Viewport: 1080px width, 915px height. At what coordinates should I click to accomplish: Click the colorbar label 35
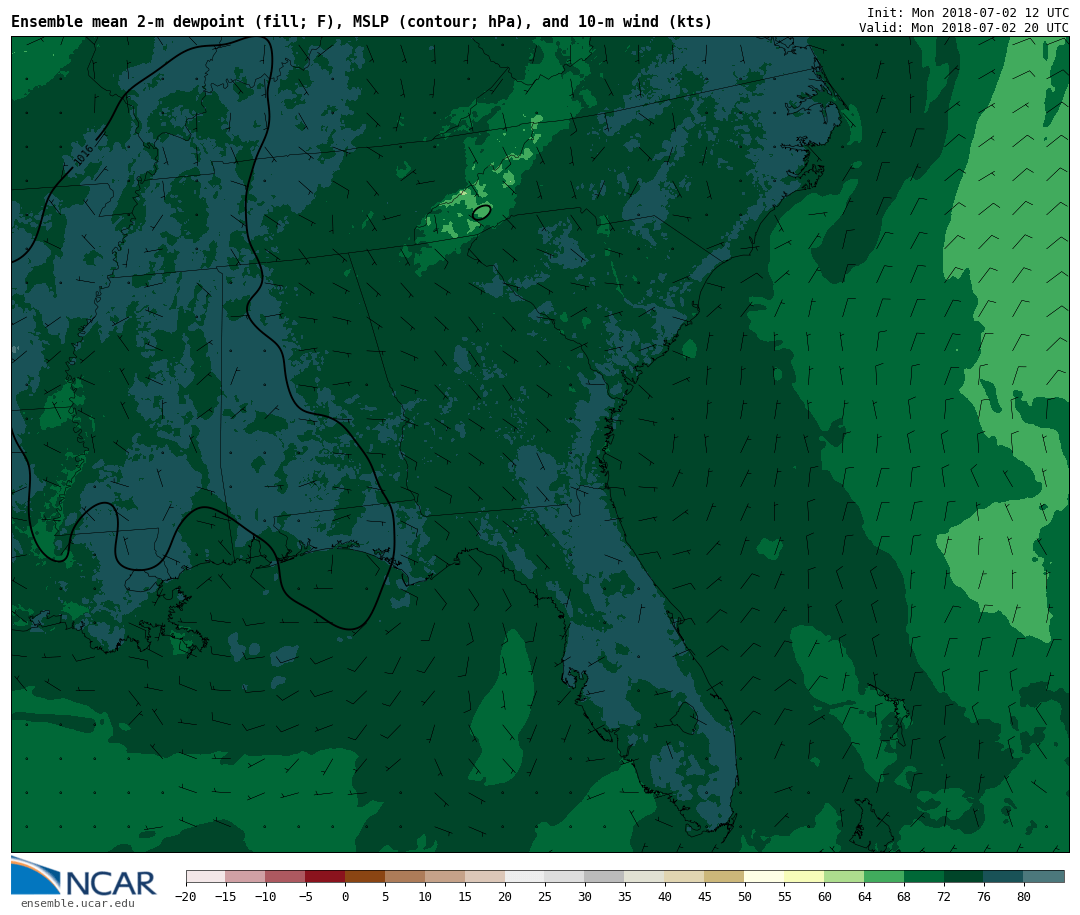coord(625,896)
